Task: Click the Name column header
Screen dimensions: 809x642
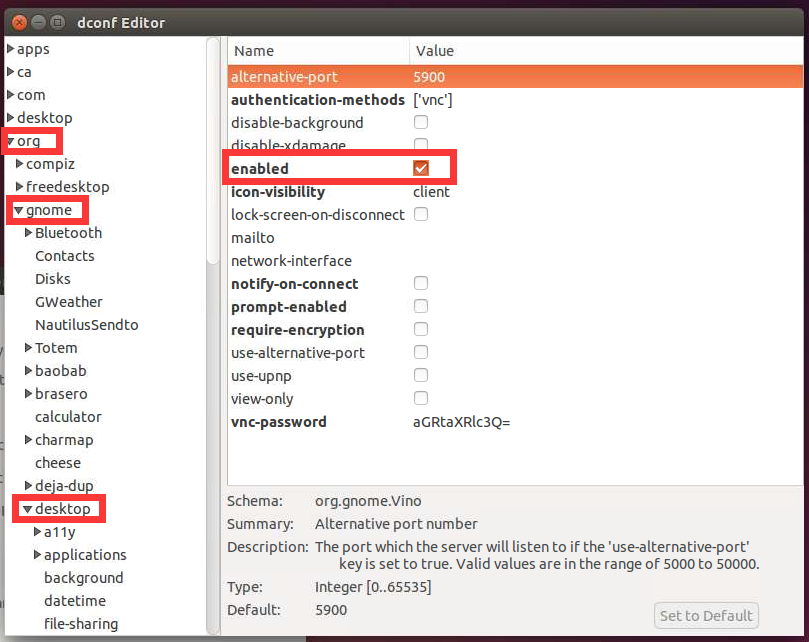Action: click(318, 51)
